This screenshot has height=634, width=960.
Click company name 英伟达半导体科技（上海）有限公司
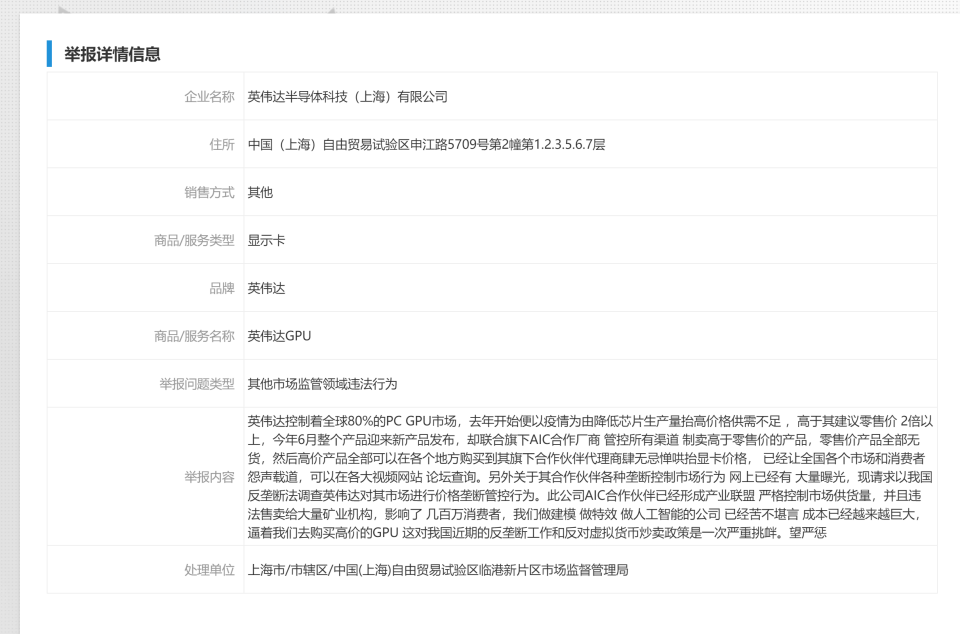pos(347,97)
